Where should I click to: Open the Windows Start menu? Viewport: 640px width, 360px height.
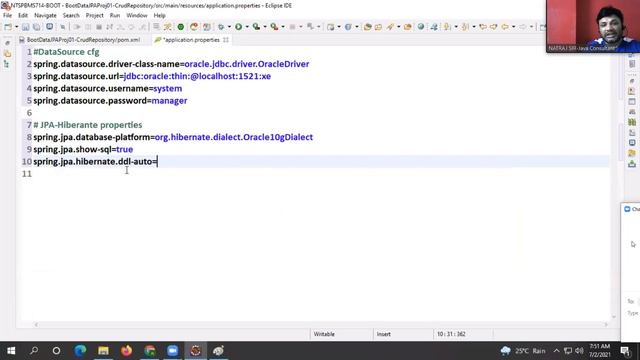[11, 351]
